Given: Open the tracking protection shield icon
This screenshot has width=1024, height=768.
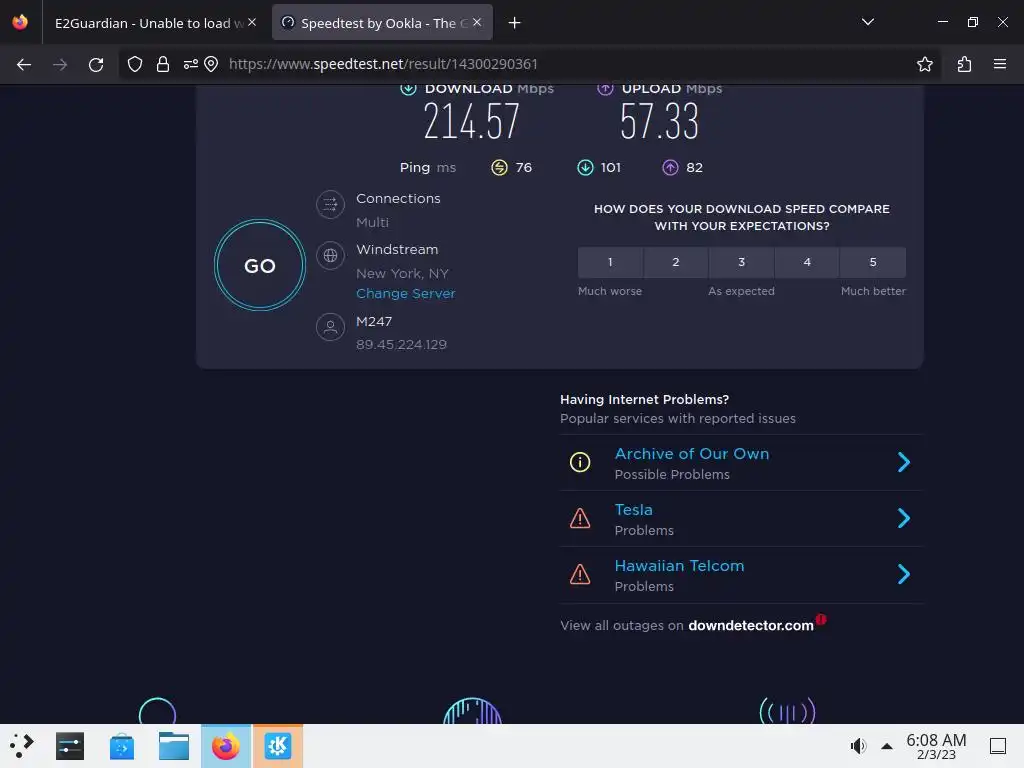Looking at the screenshot, I should tap(135, 64).
